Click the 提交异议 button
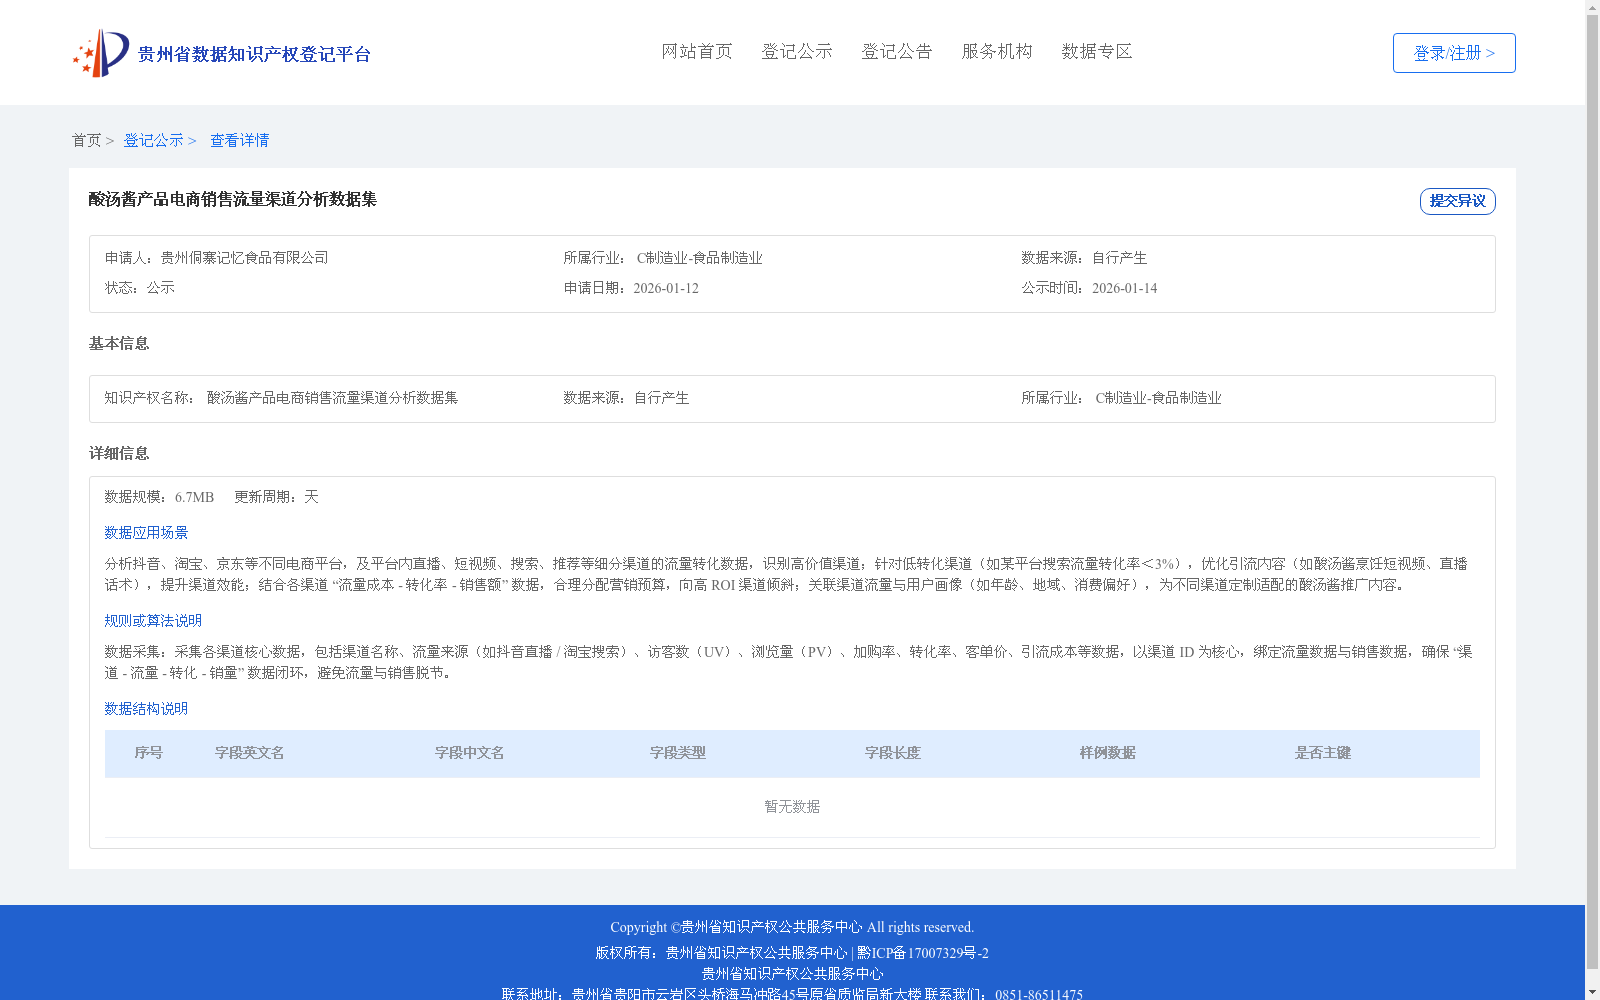Screen dimensions: 1600x1000 click(x=1458, y=201)
